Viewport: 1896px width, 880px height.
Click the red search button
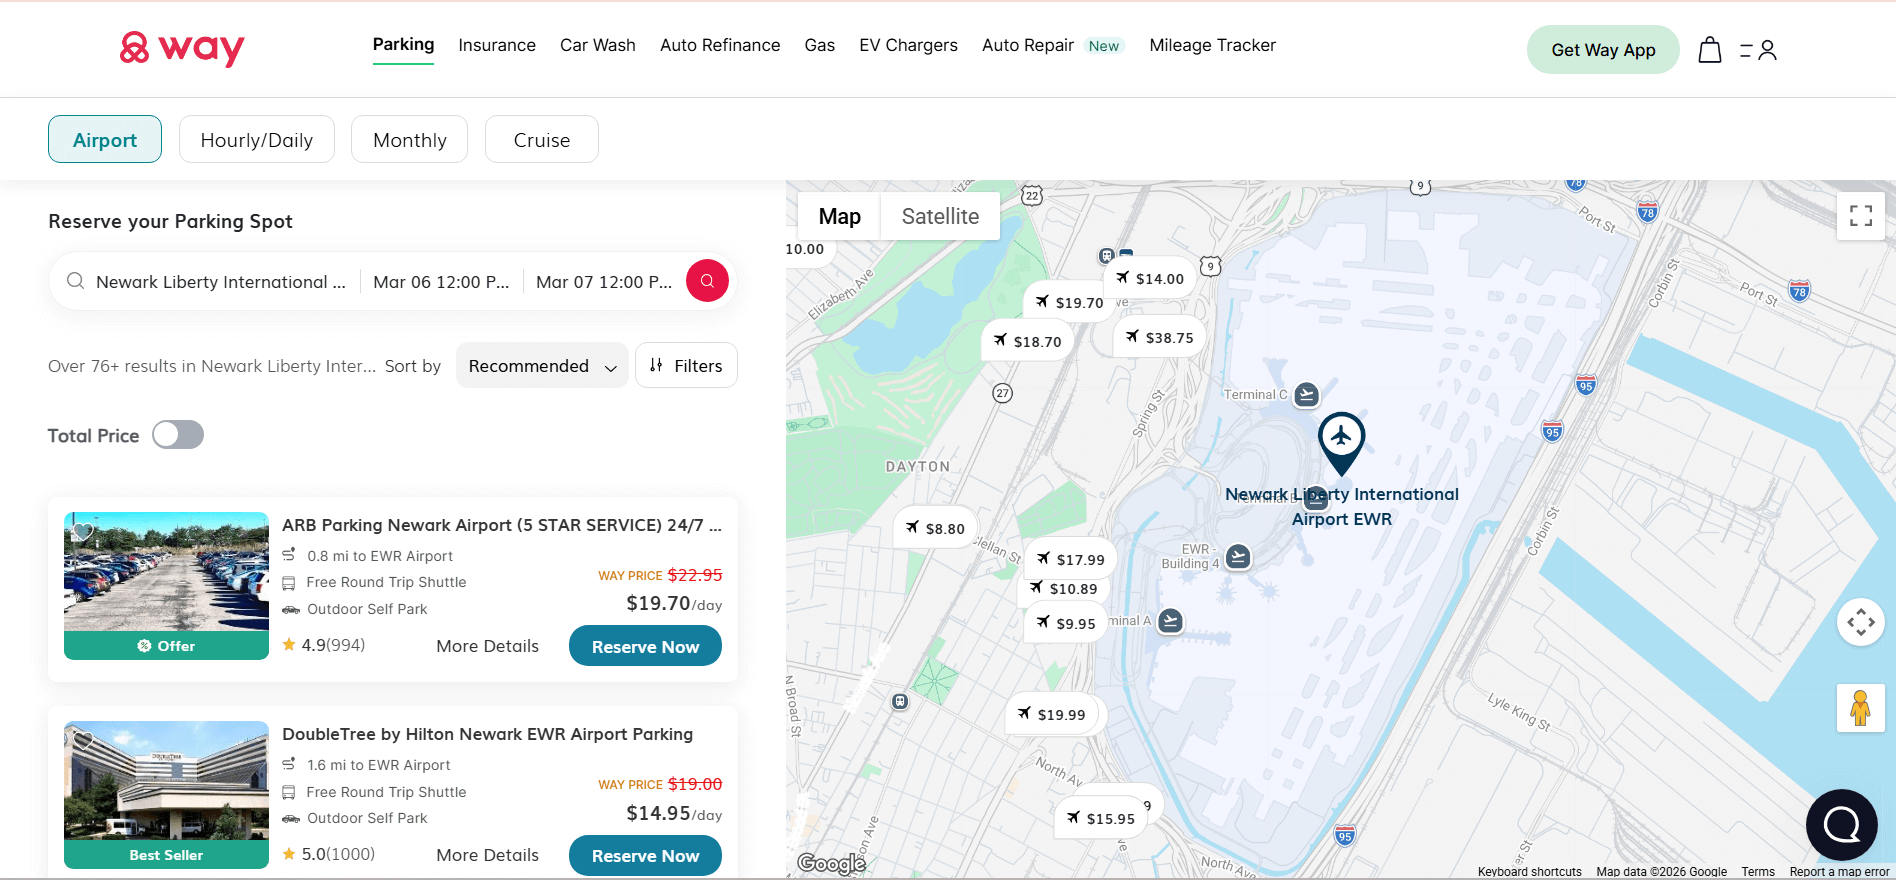tap(707, 281)
